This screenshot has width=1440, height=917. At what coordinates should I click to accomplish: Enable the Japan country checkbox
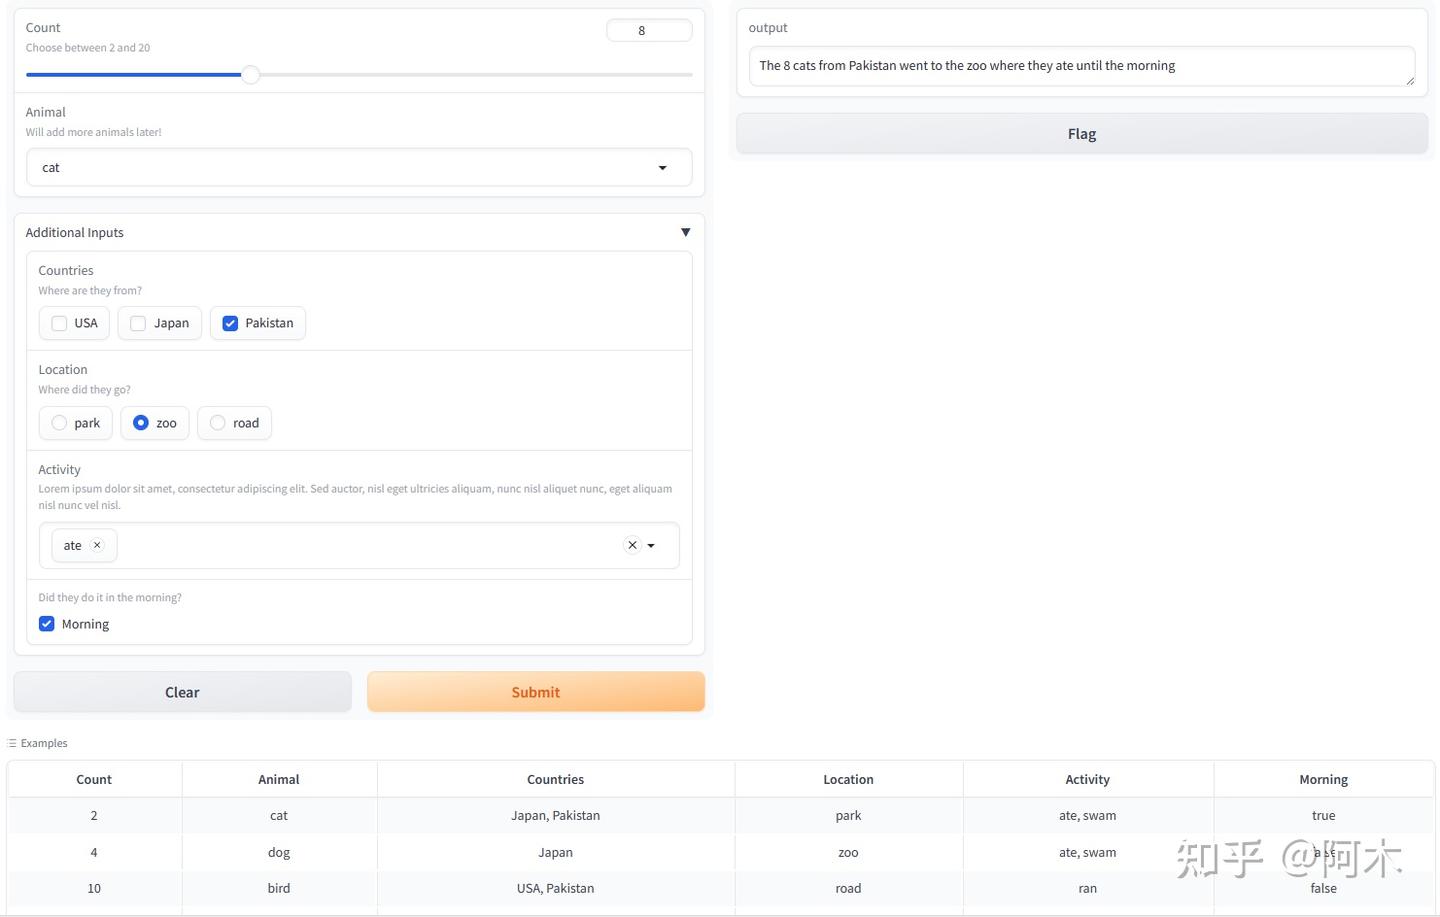139,323
